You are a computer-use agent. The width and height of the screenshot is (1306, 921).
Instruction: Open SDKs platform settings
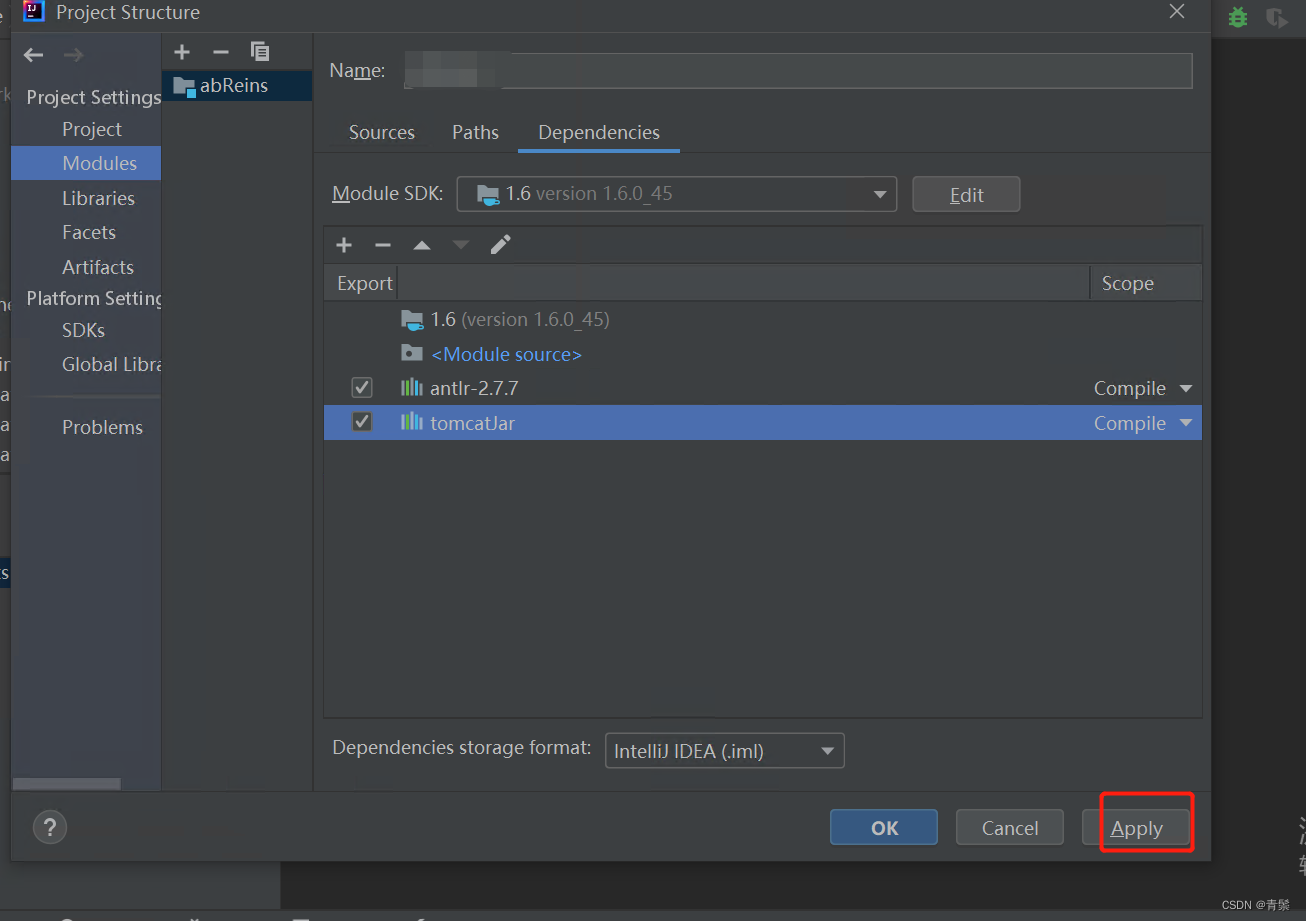coord(83,330)
